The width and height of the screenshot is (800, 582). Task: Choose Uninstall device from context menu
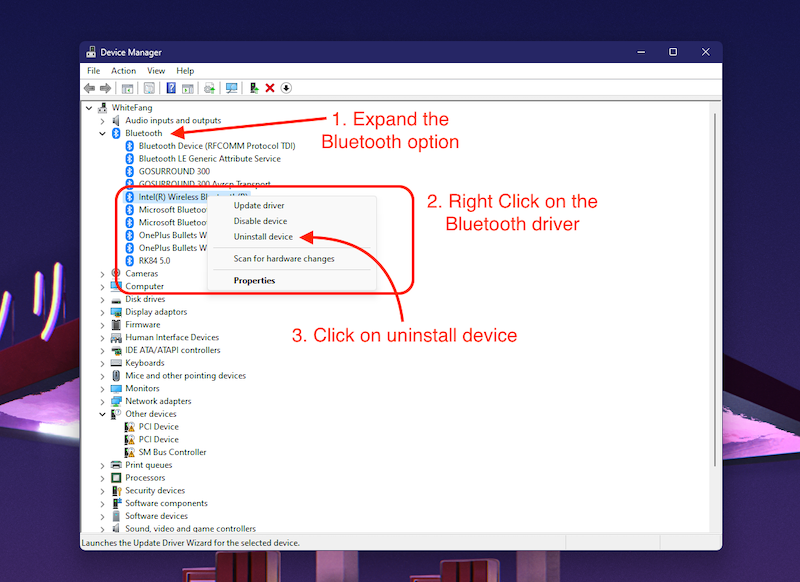(292, 237)
